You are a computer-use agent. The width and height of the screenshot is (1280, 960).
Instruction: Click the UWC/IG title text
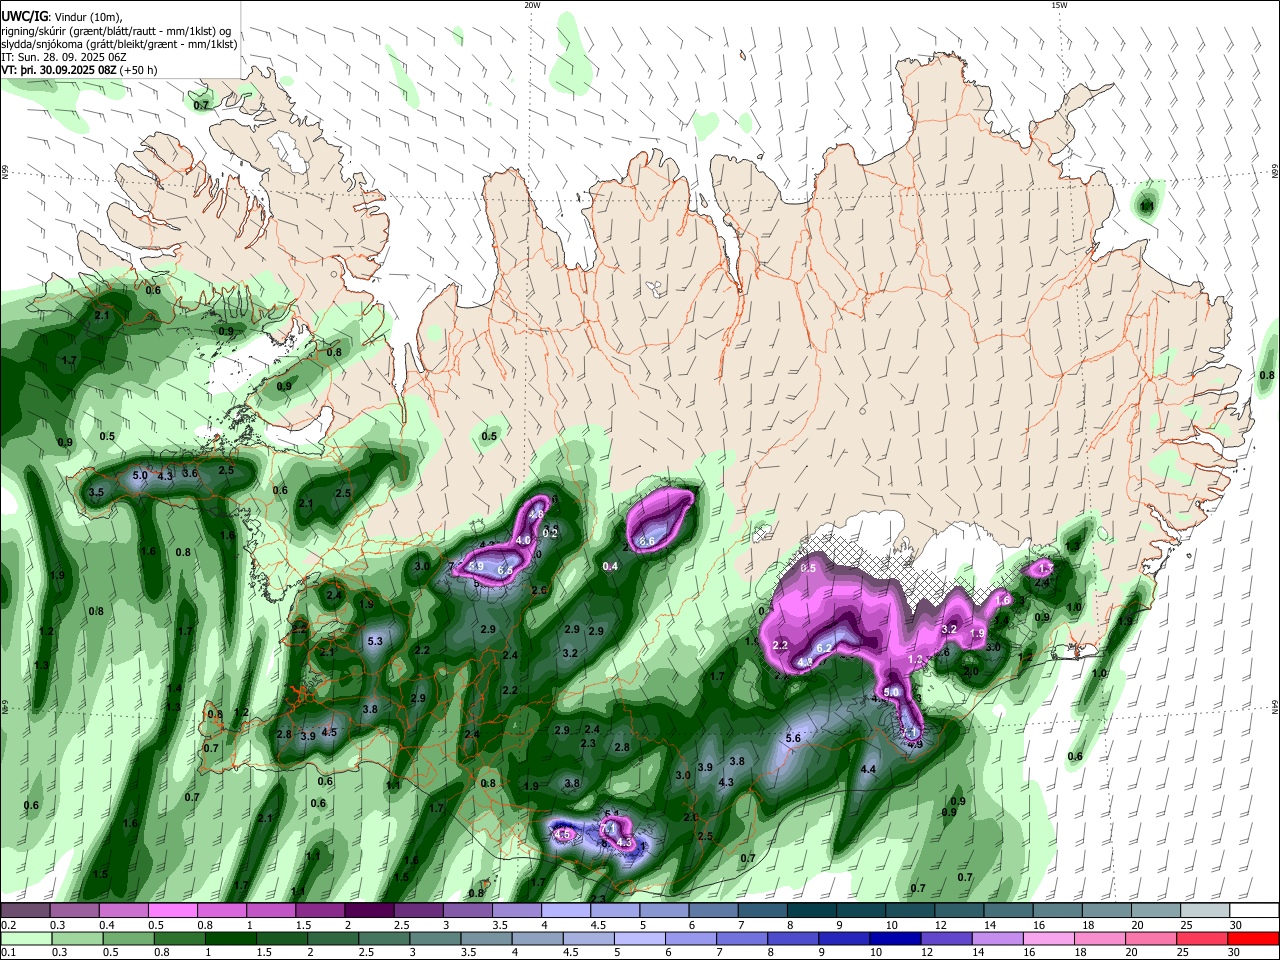pos(23,17)
